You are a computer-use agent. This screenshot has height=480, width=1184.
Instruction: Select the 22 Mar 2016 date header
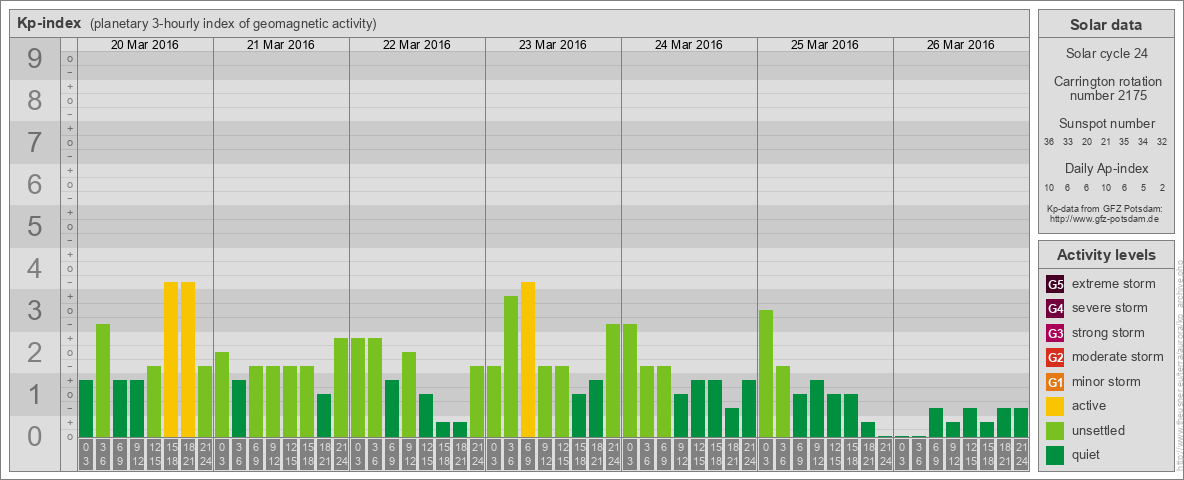pyautogui.click(x=417, y=45)
